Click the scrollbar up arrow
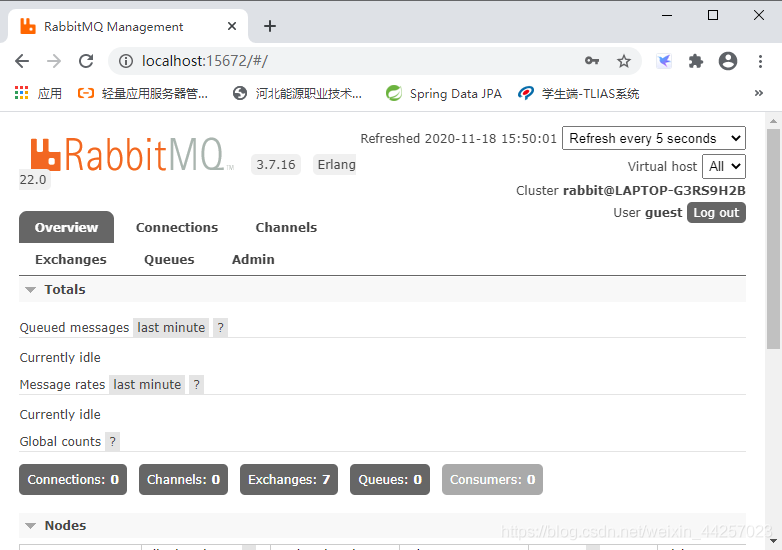 773,121
